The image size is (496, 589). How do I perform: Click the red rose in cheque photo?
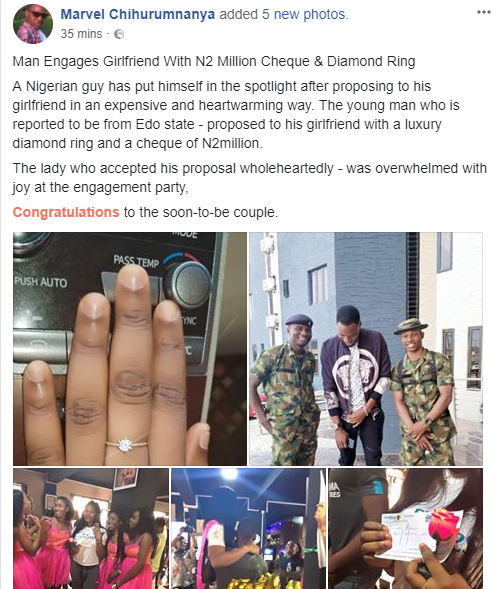click(x=443, y=527)
